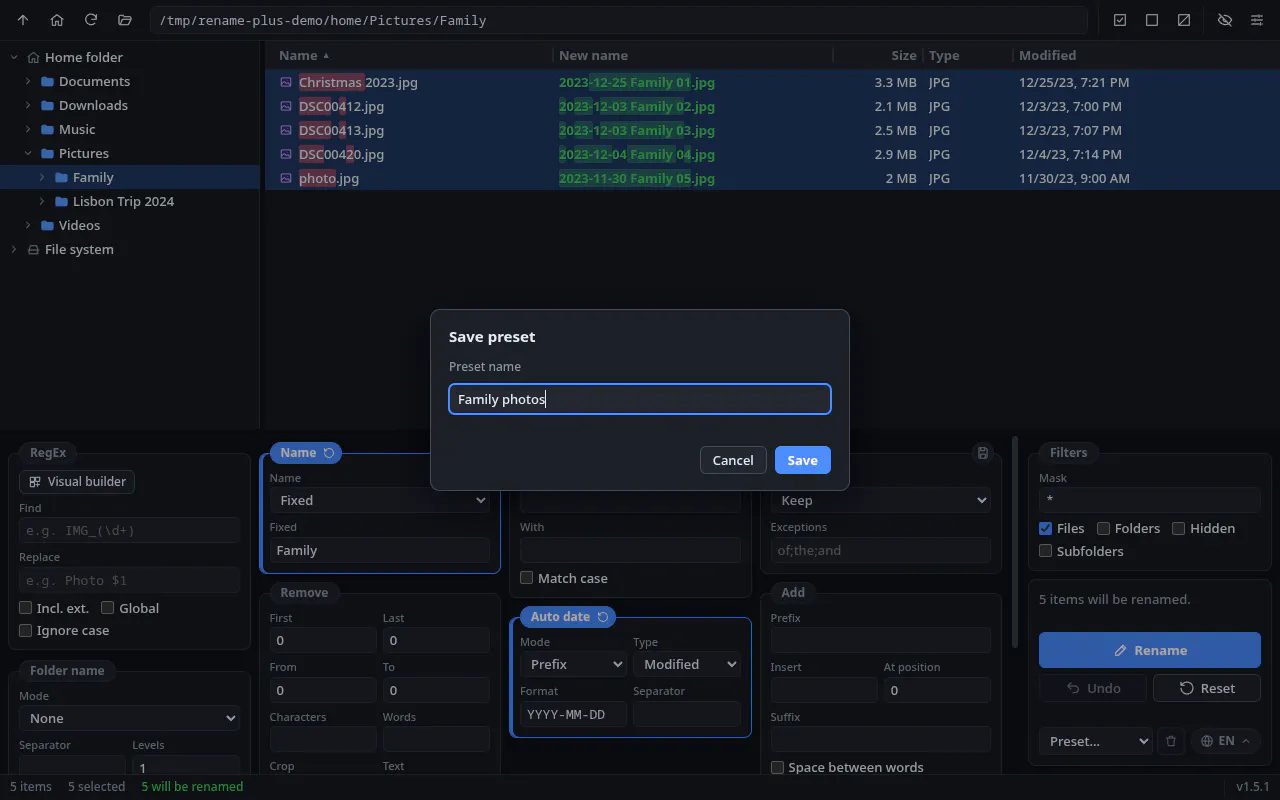
Task: Reset the Name section with its circular arrow
Action: click(x=329, y=453)
